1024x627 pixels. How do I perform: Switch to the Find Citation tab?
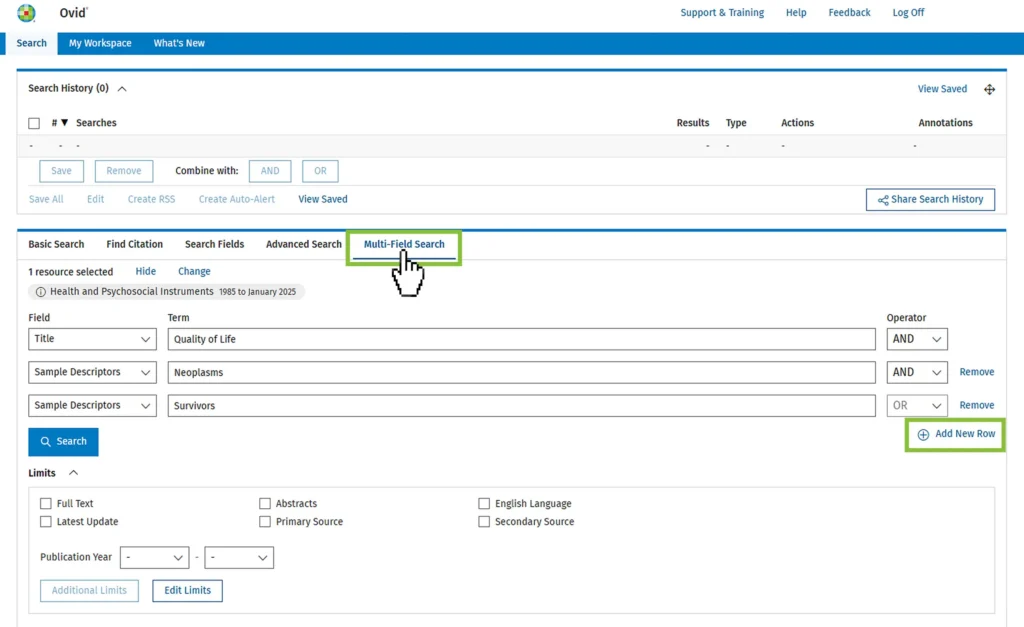pos(135,244)
